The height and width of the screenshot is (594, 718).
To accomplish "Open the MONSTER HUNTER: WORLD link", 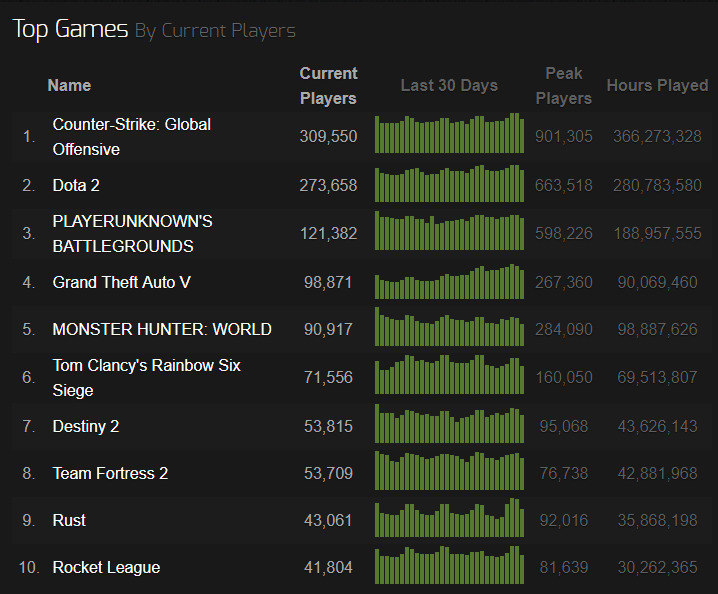I will coord(162,329).
